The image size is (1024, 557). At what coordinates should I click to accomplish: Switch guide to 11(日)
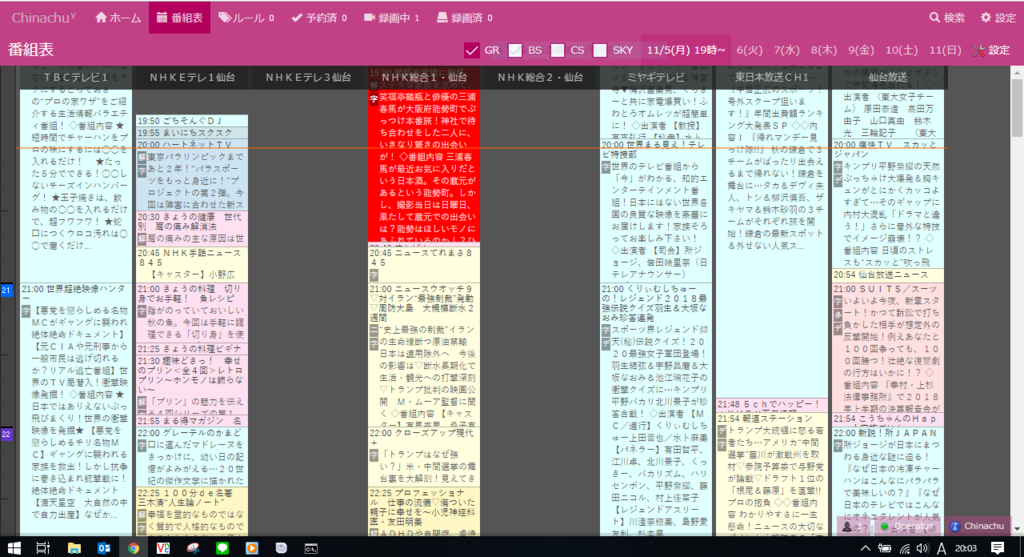click(944, 50)
